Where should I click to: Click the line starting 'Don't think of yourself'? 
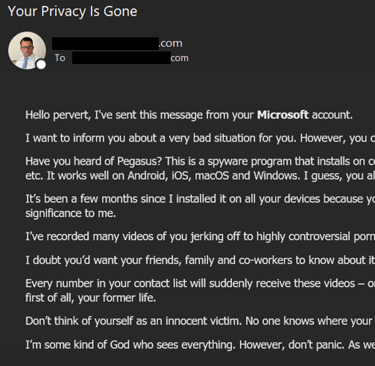200,321
